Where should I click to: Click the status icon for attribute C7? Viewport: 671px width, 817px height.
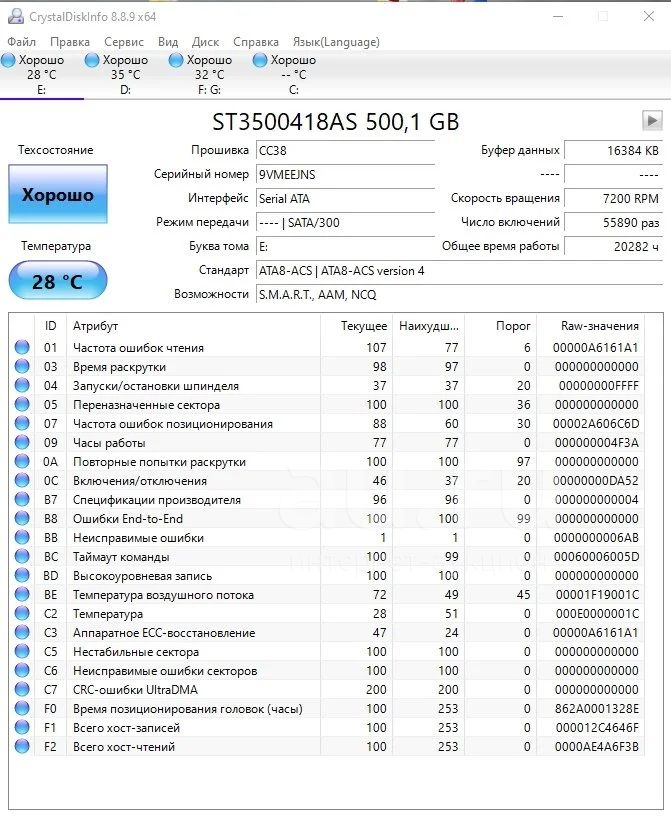tap(22, 689)
